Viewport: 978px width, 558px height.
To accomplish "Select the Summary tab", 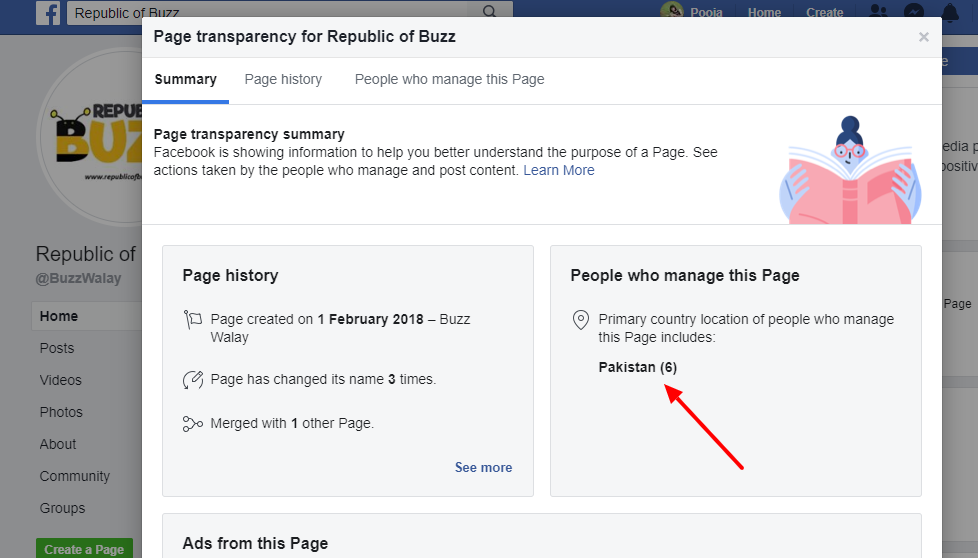I will [185, 80].
